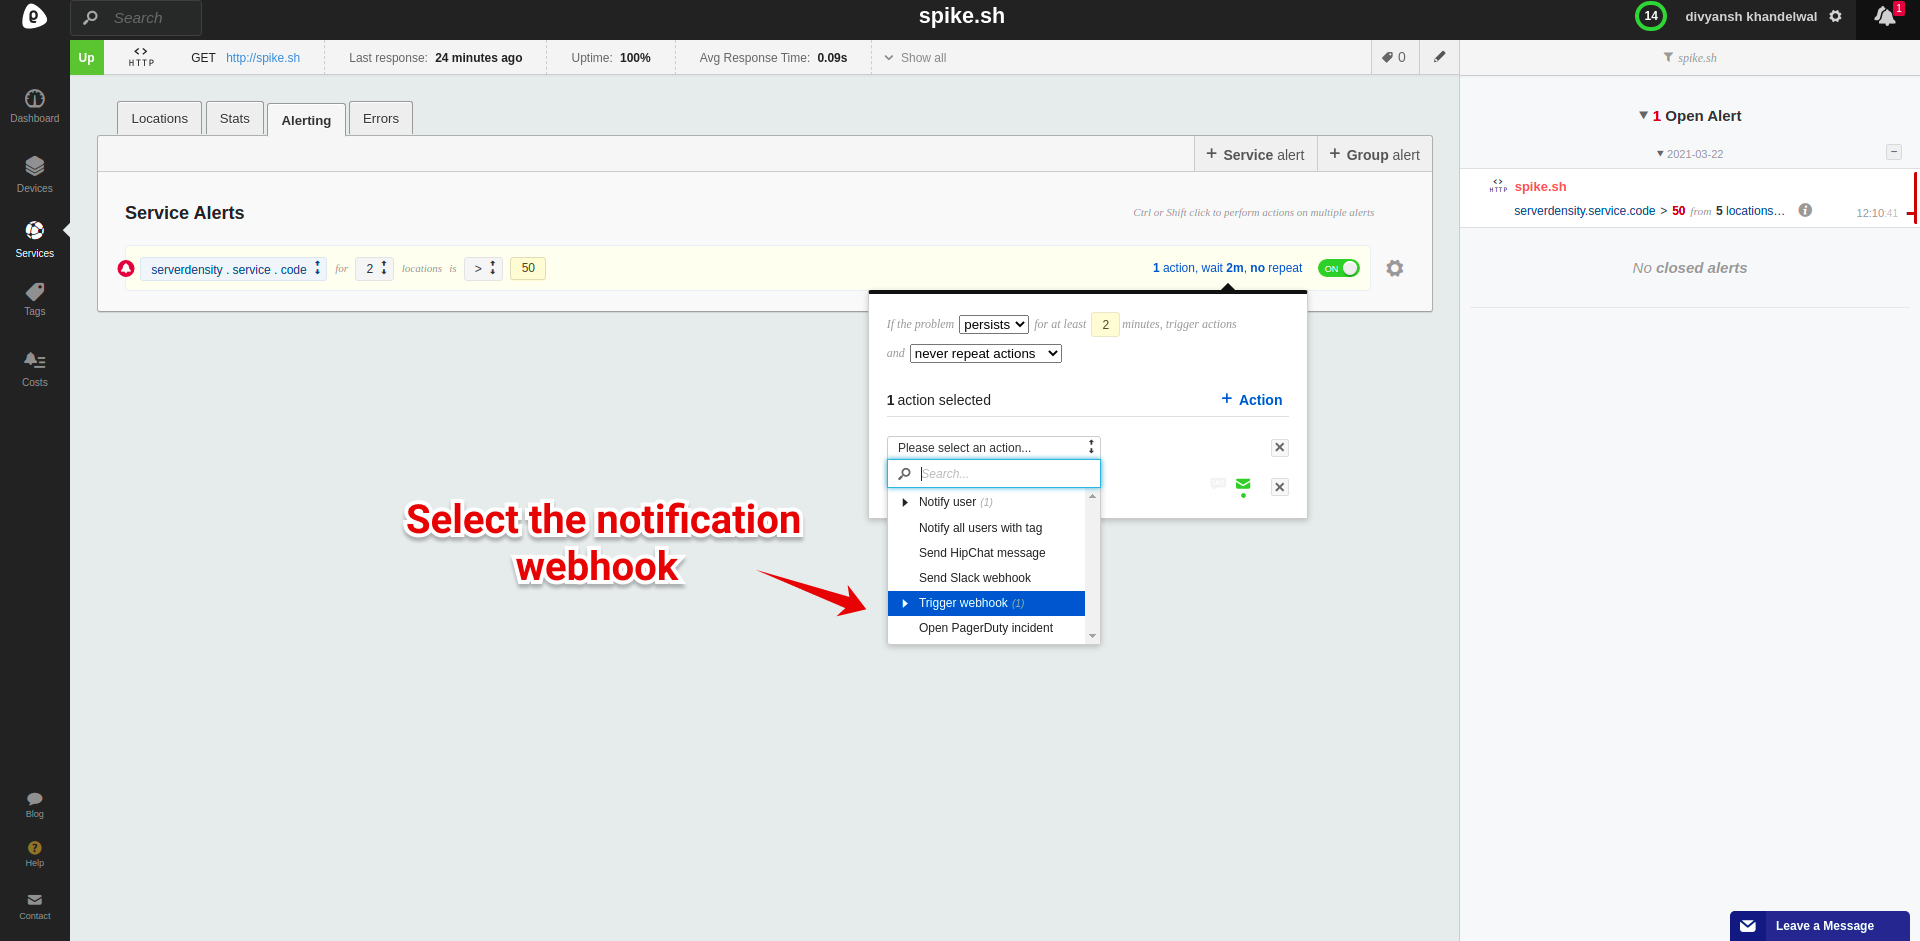Click the pencil edit service icon
Image resolution: width=1920 pixels, height=941 pixels.
pos(1440,57)
